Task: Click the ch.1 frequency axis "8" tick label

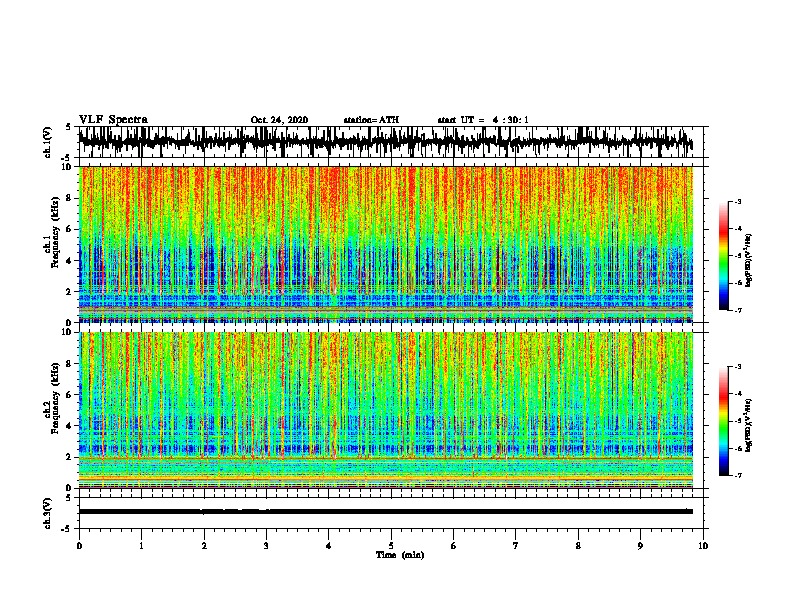Action: coord(70,198)
